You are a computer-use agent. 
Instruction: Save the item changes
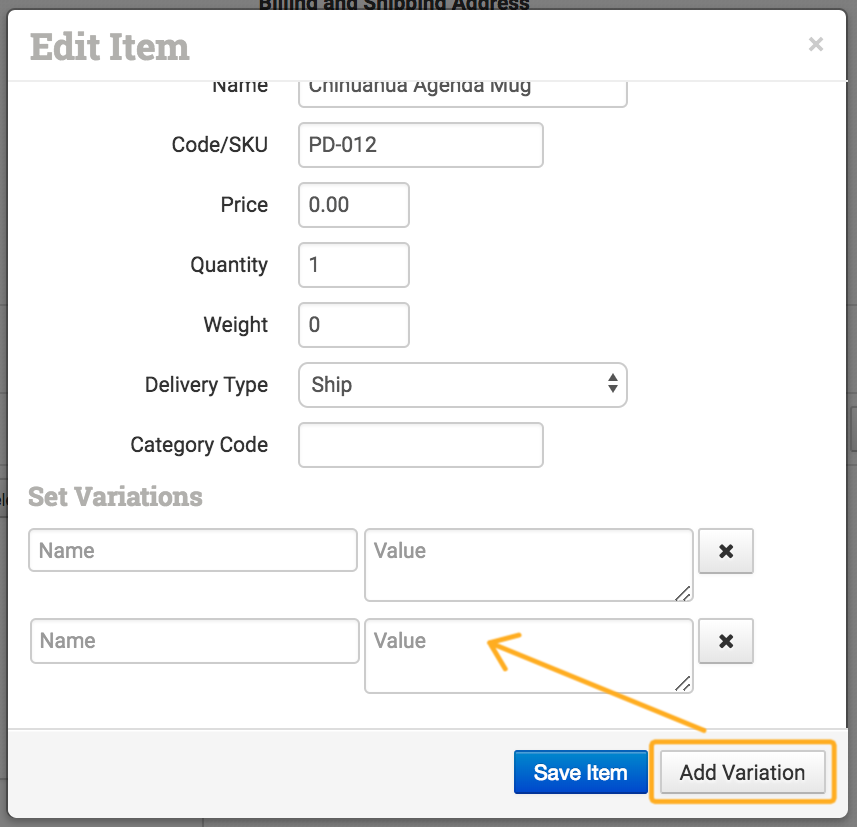click(580, 773)
